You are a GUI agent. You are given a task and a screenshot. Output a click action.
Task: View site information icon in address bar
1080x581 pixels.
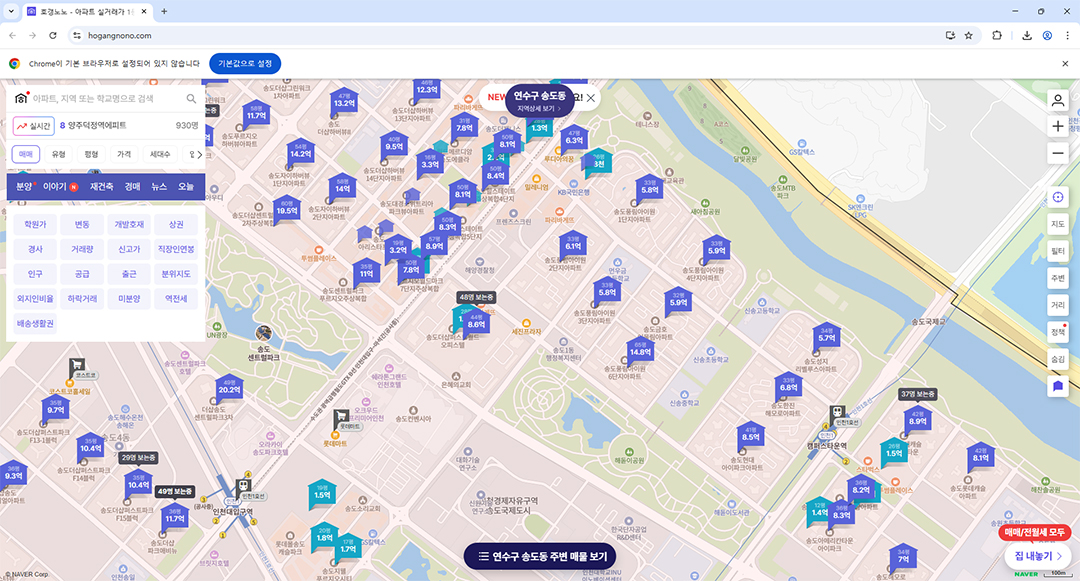[77, 35]
